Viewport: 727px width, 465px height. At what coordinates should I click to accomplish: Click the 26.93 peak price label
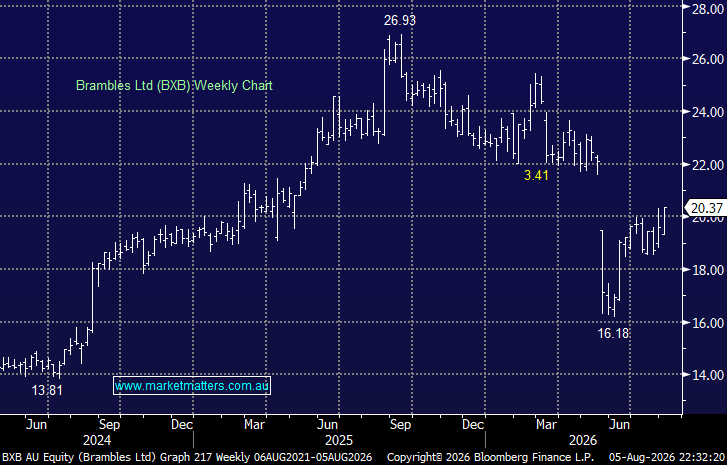coord(400,20)
